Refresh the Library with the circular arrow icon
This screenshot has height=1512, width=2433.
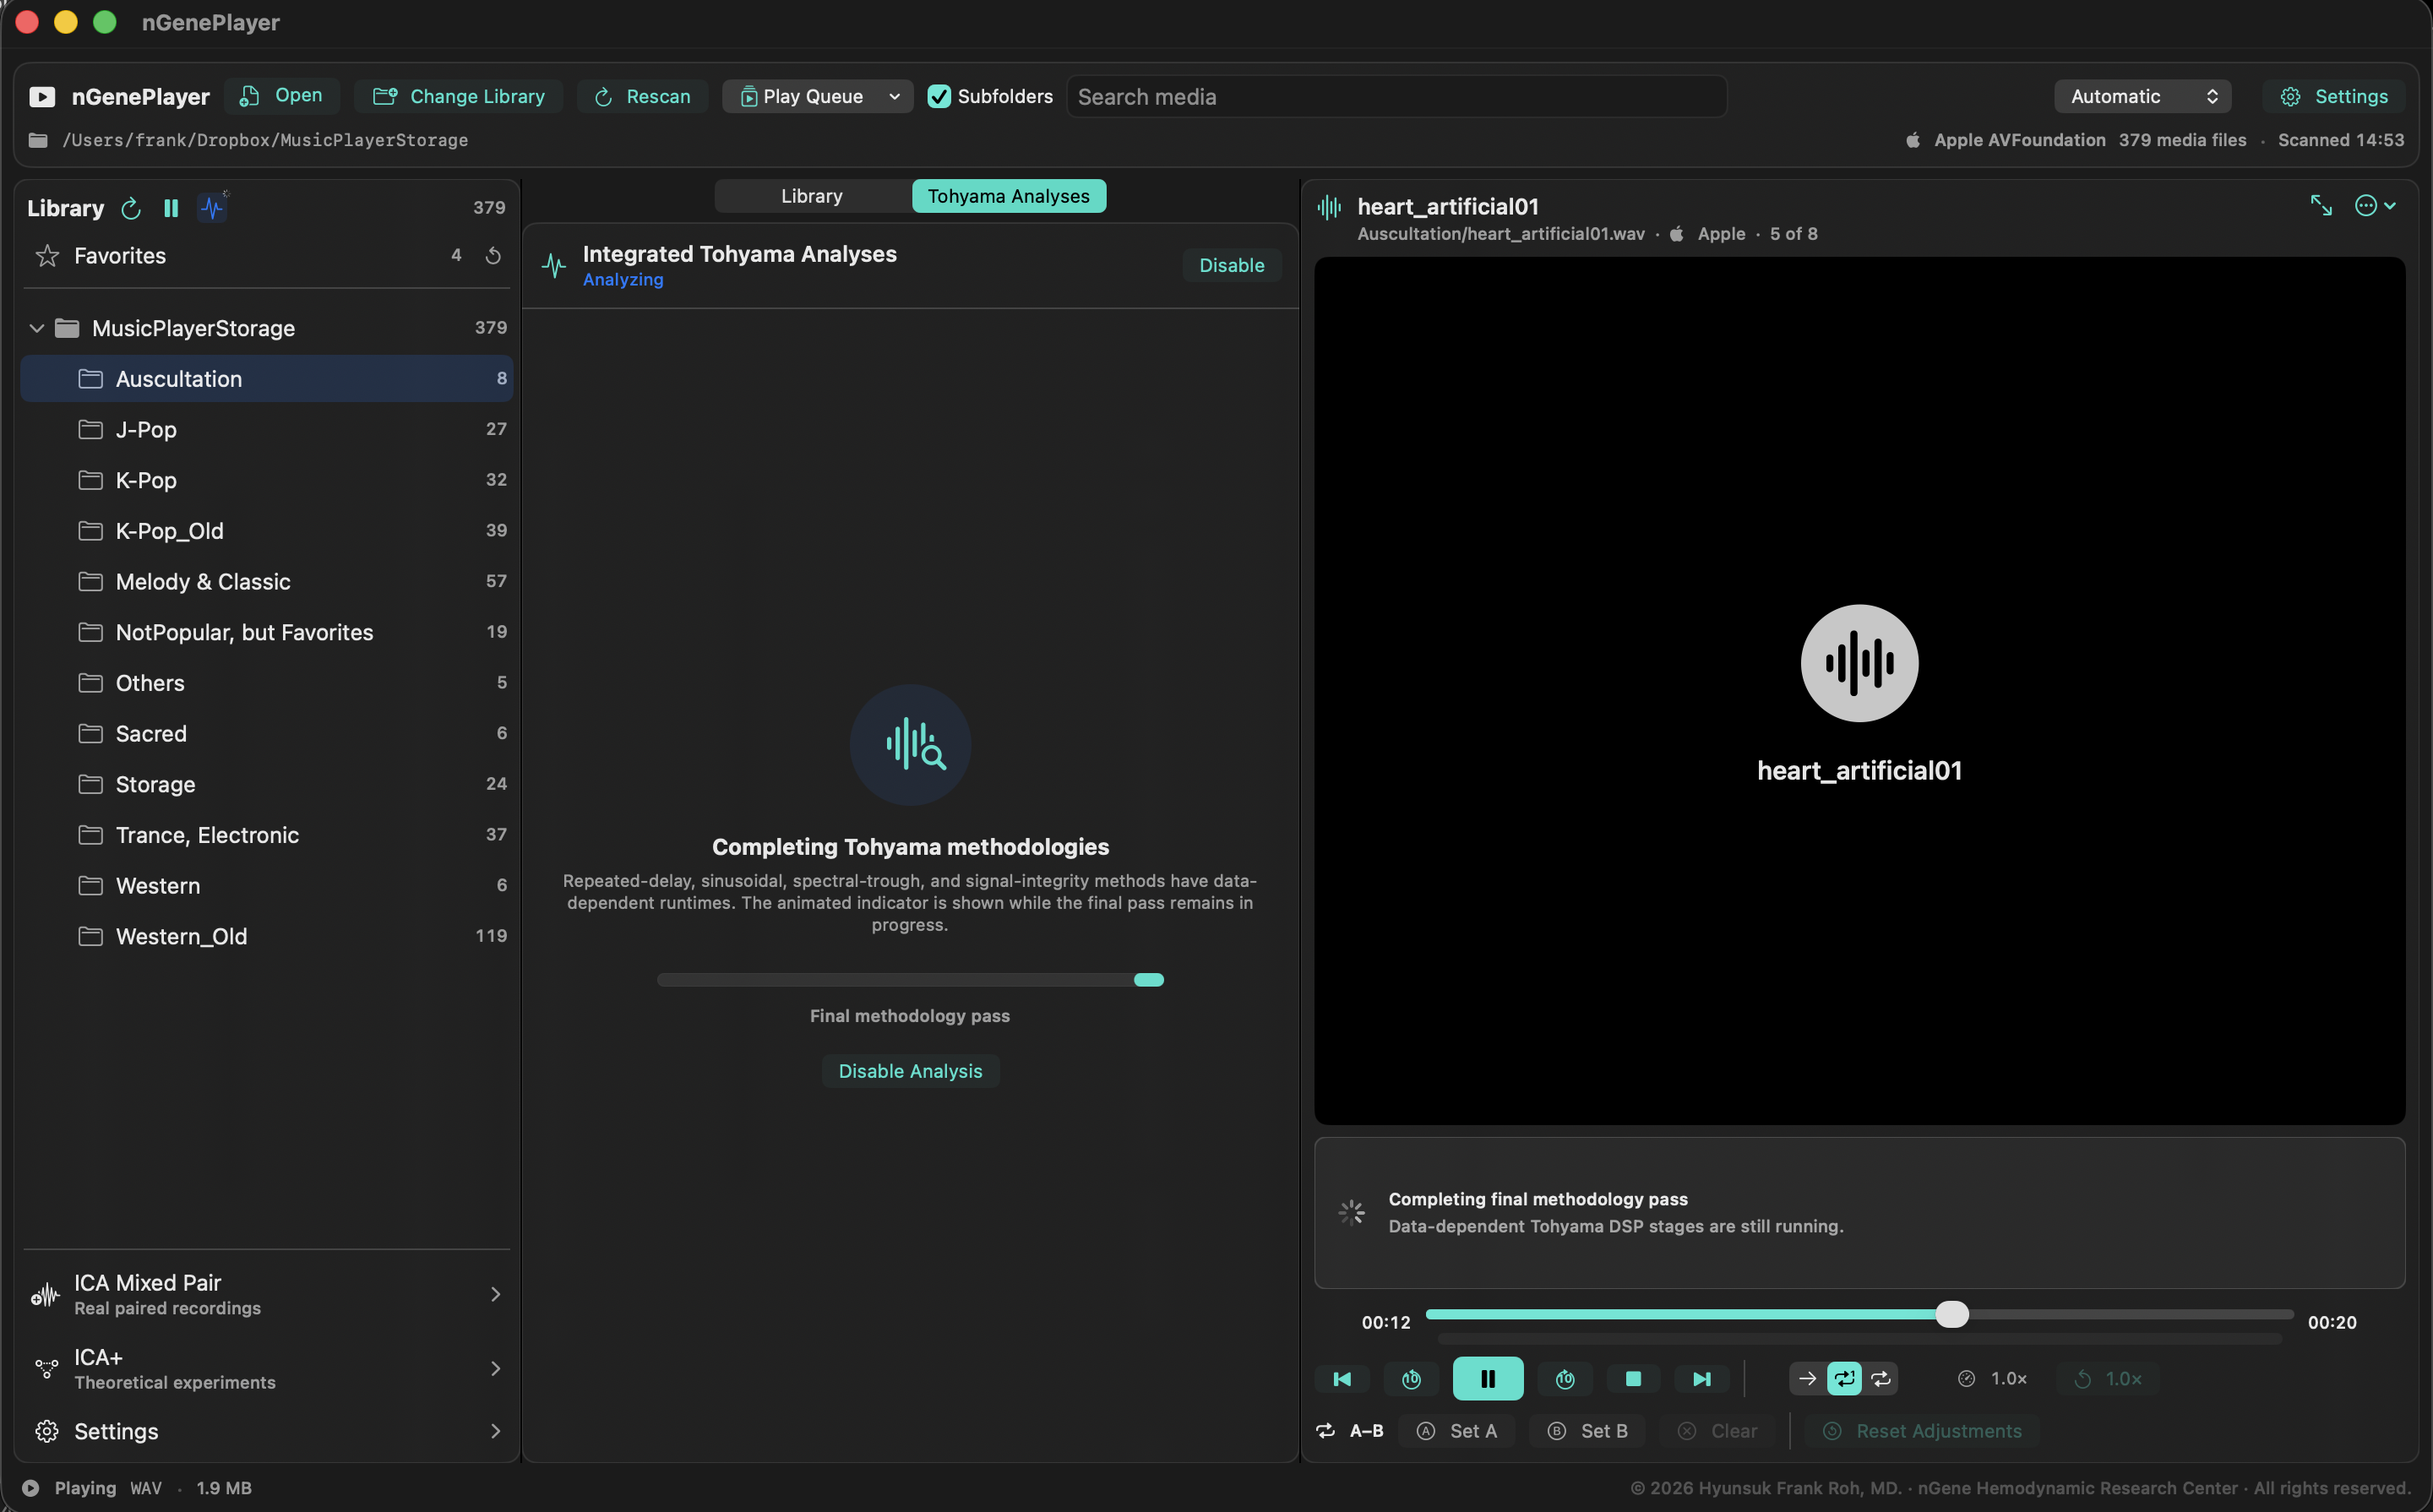(131, 208)
